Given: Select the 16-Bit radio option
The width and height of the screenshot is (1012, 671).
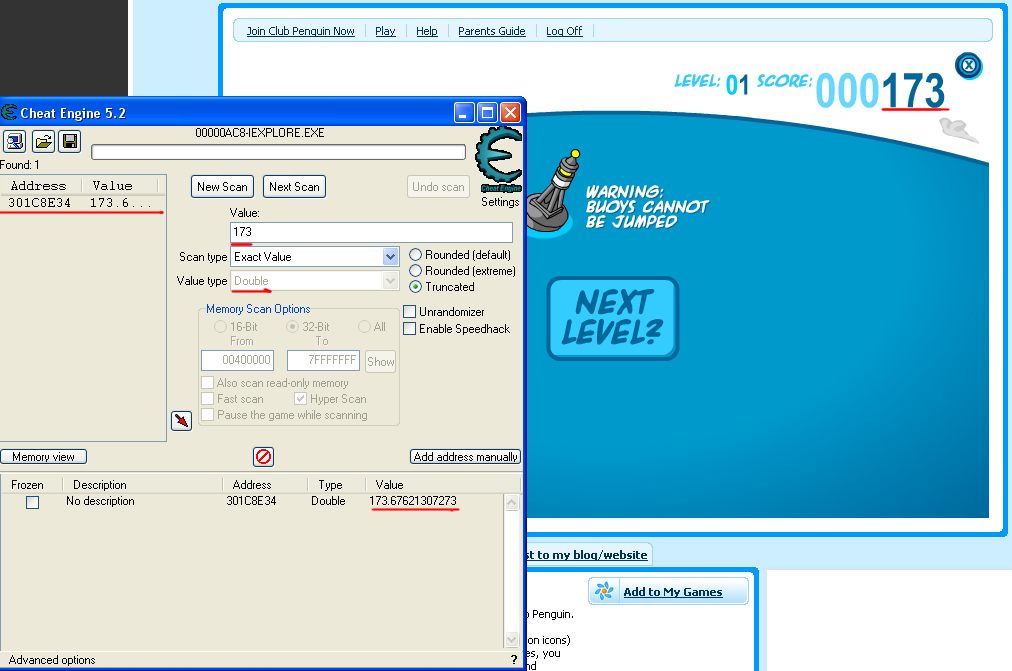Looking at the screenshot, I should [x=220, y=326].
